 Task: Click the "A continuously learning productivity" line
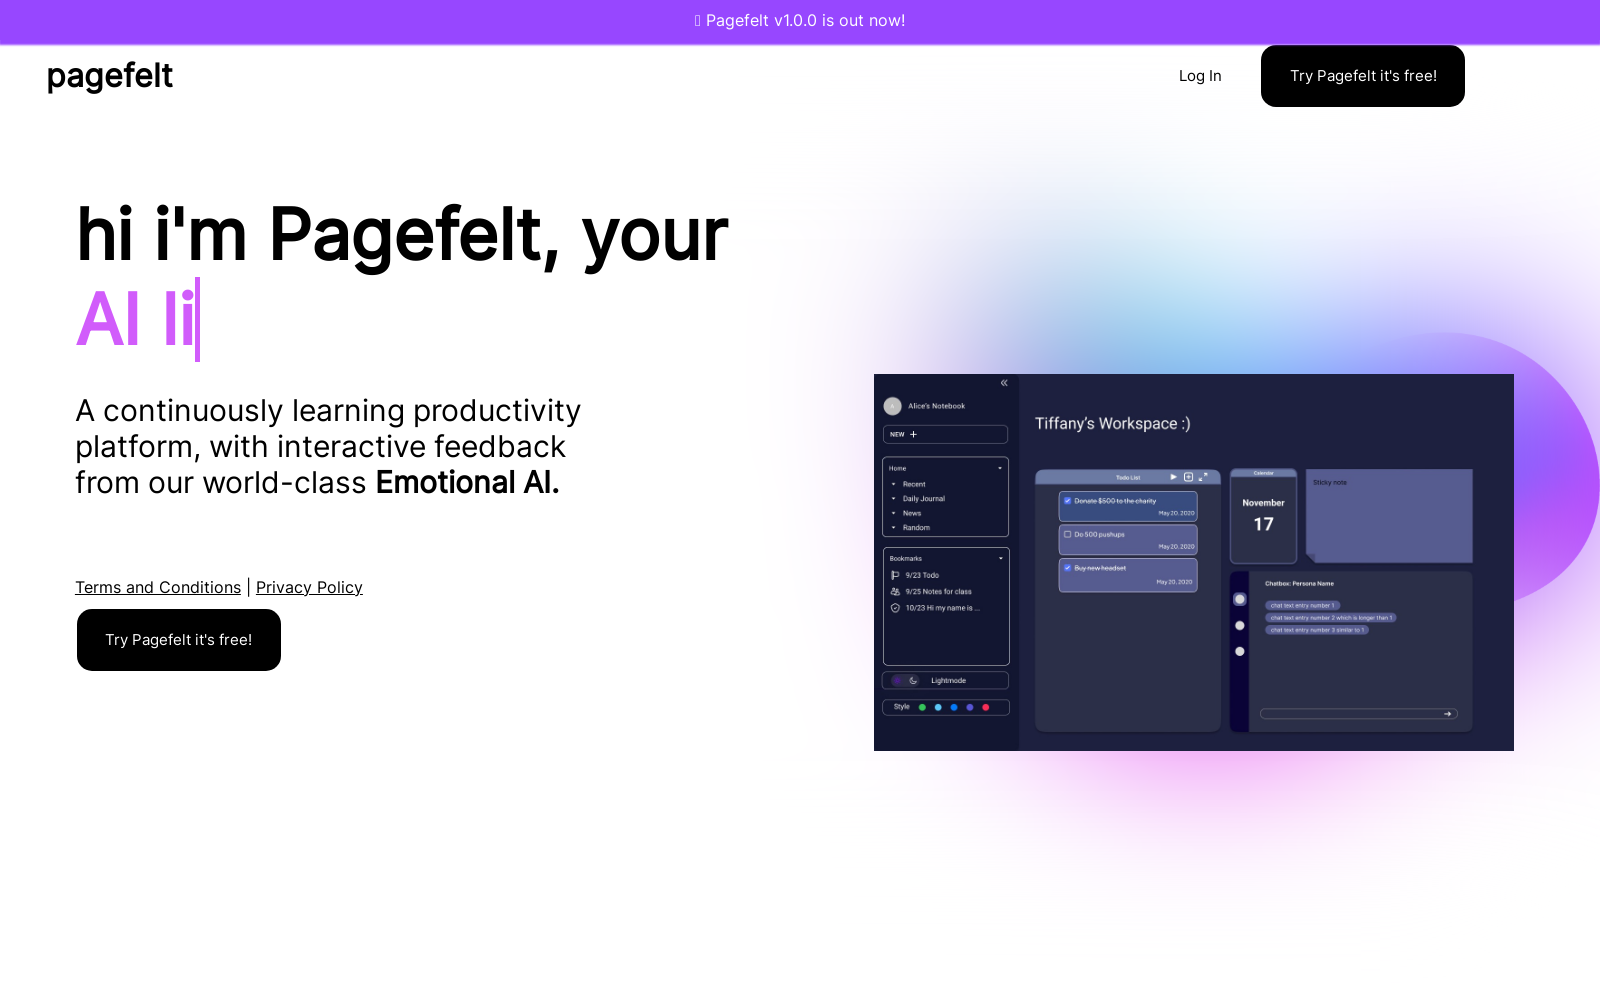tap(328, 411)
